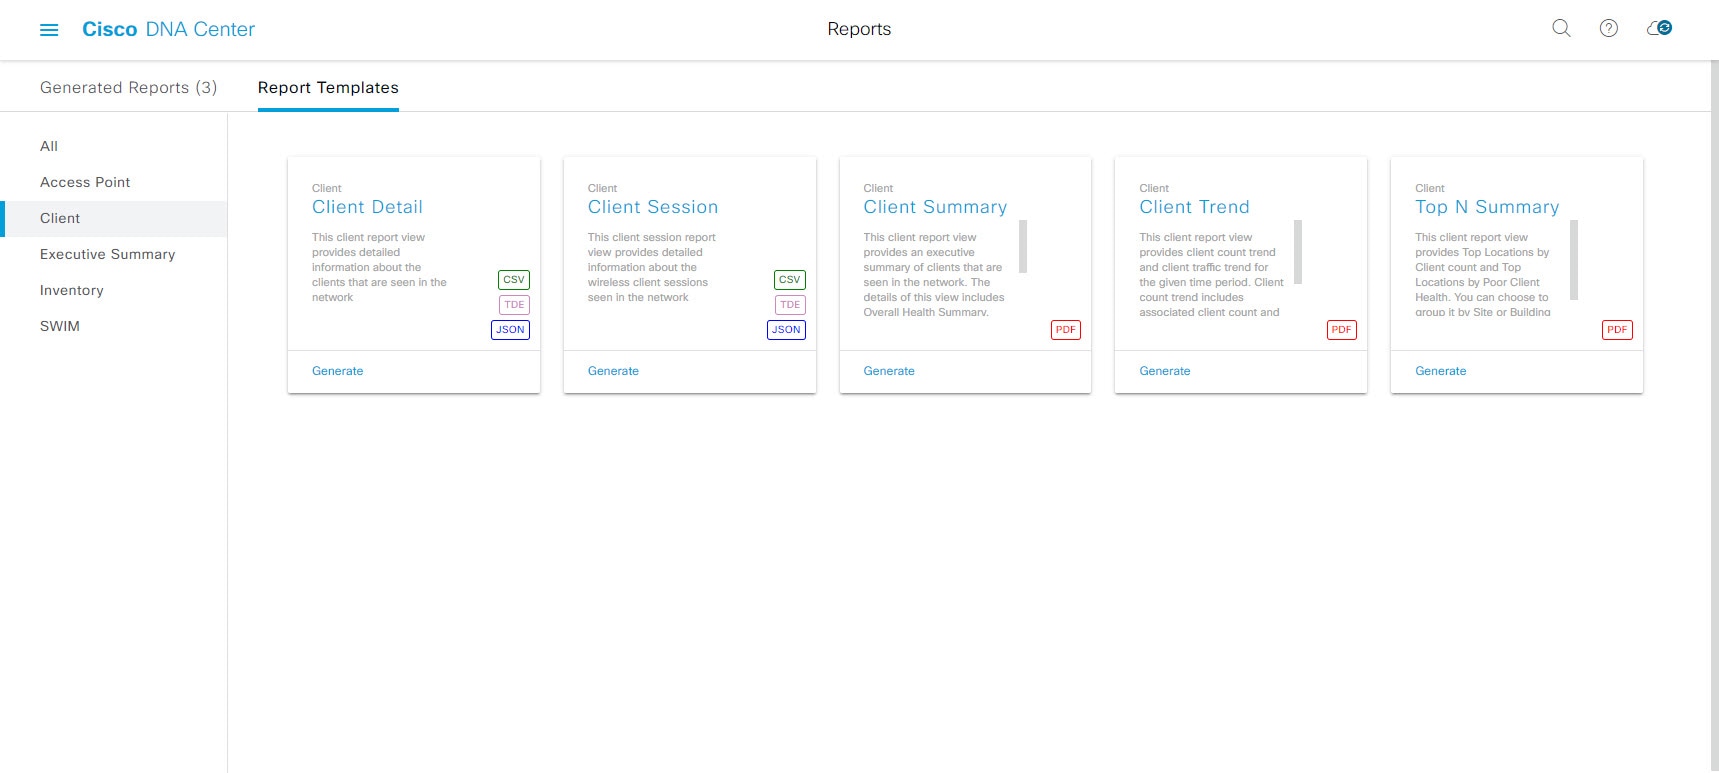Open the Top N Summary template title
The height and width of the screenshot is (773, 1719).
click(x=1487, y=207)
